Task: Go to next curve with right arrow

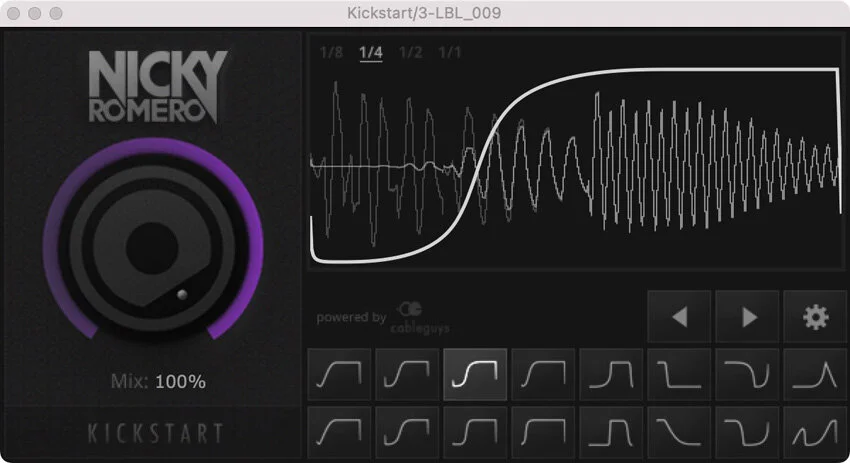Action: click(748, 317)
